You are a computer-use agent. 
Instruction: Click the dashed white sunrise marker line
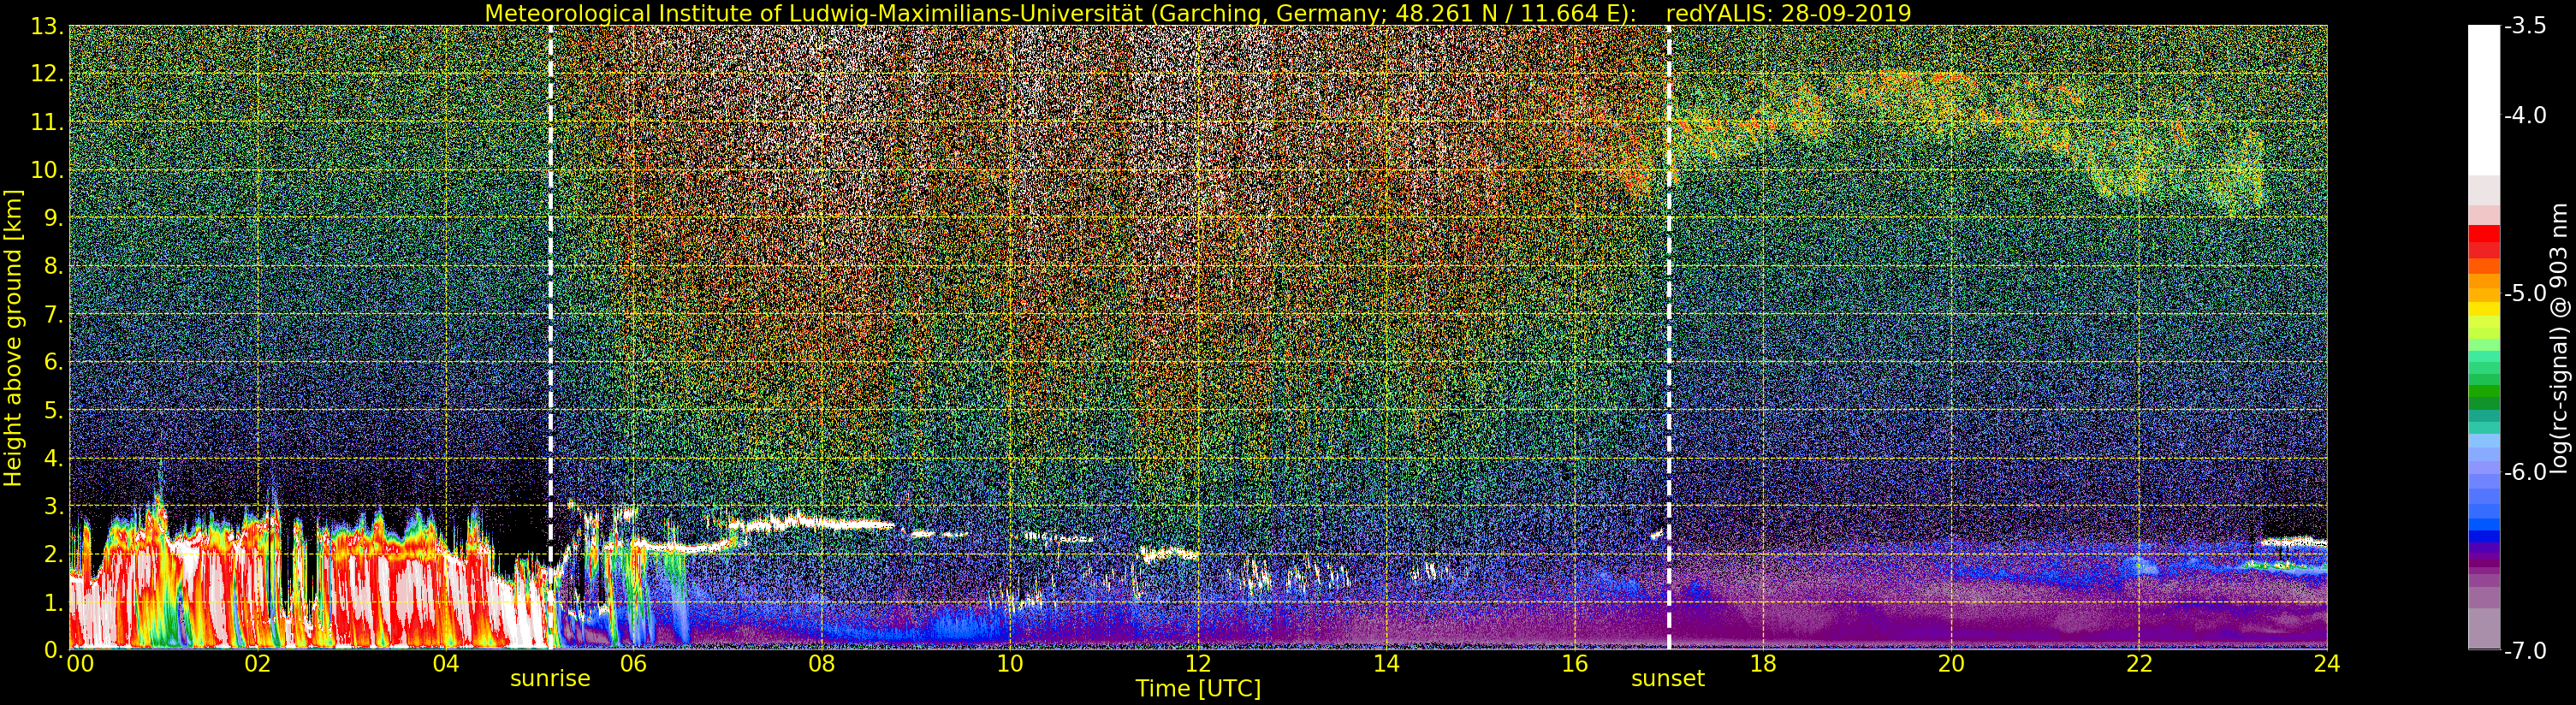(x=550, y=337)
